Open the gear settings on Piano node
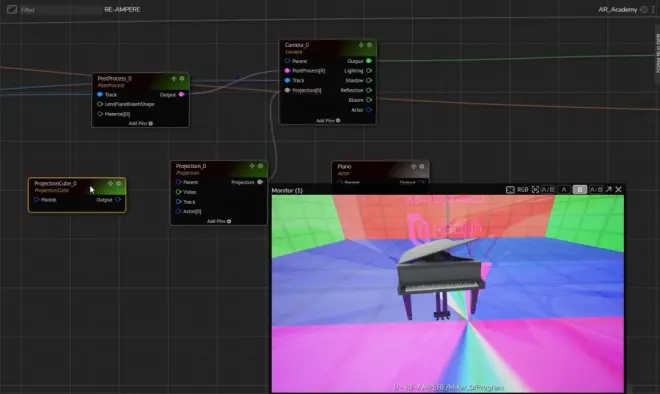Image resolution: width=660 pixels, height=394 pixels. click(x=422, y=166)
